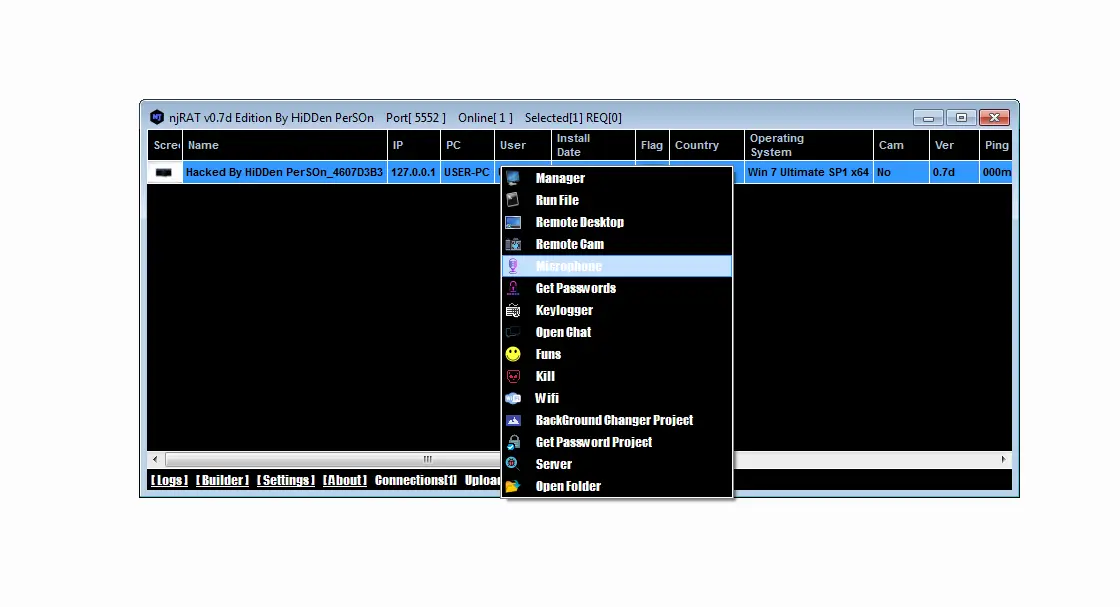Kill the selected client connection
This screenshot has width=1120, height=607.
545,376
